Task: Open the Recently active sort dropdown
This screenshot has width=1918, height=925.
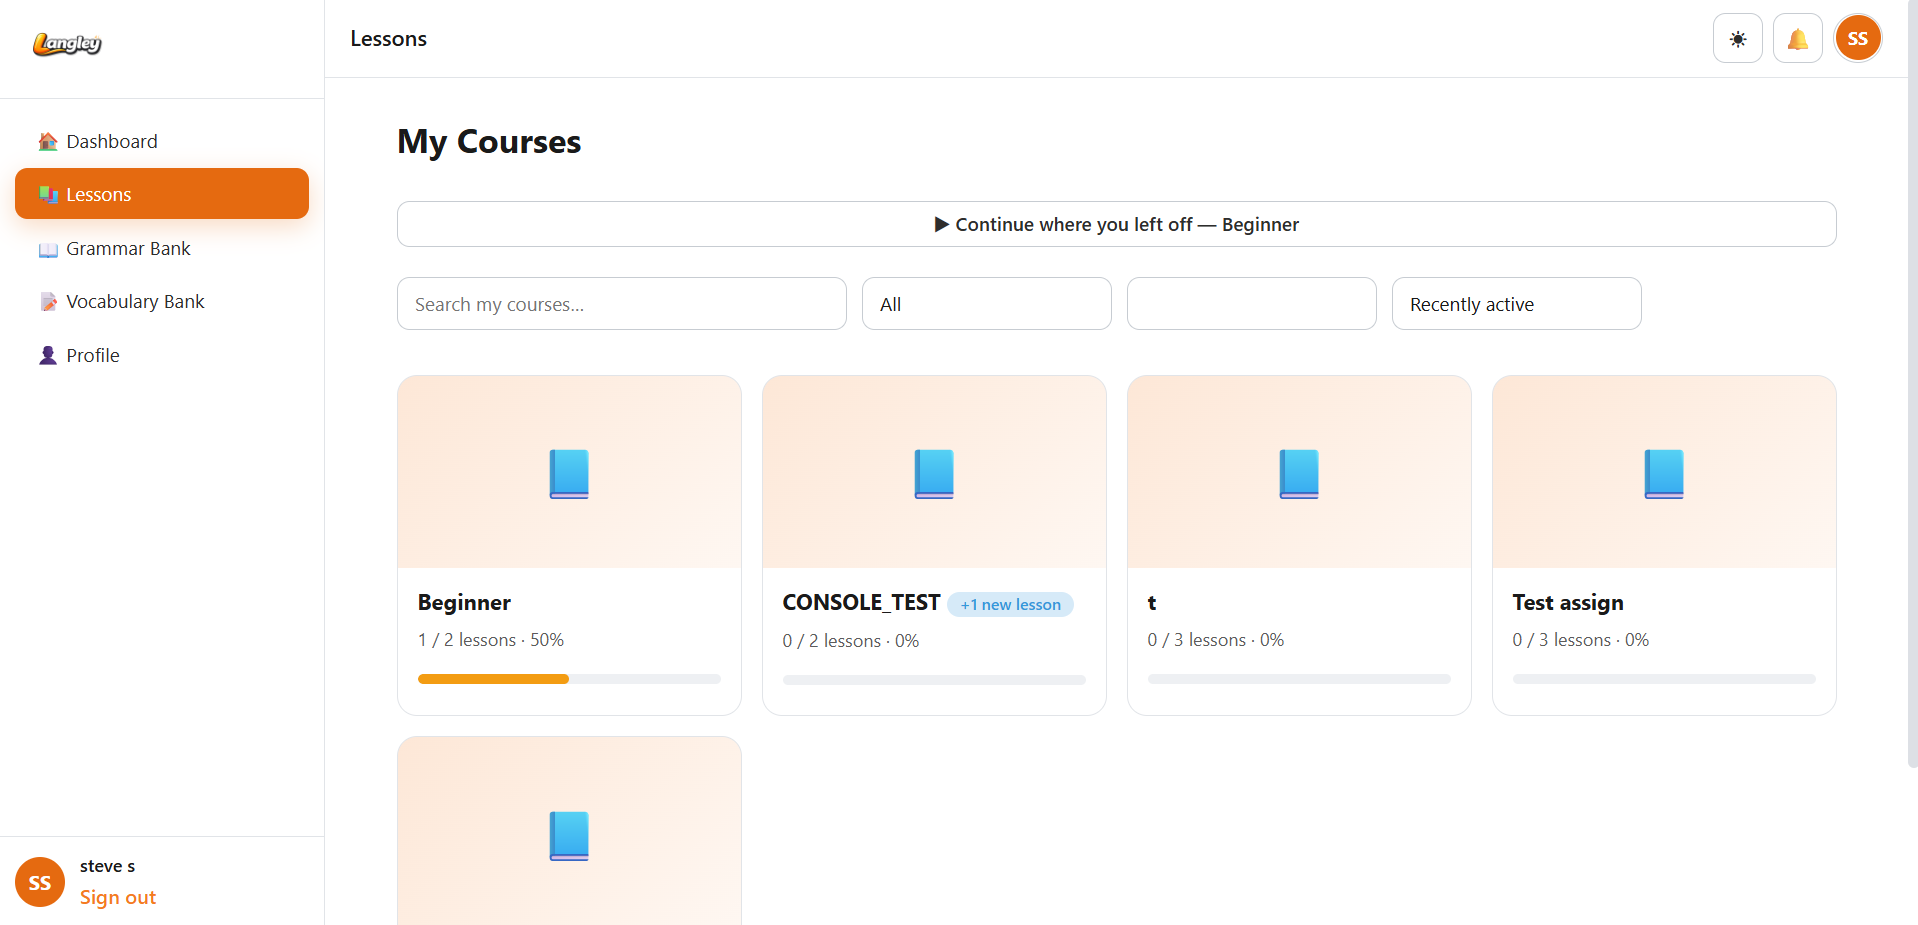Action: pos(1517,304)
